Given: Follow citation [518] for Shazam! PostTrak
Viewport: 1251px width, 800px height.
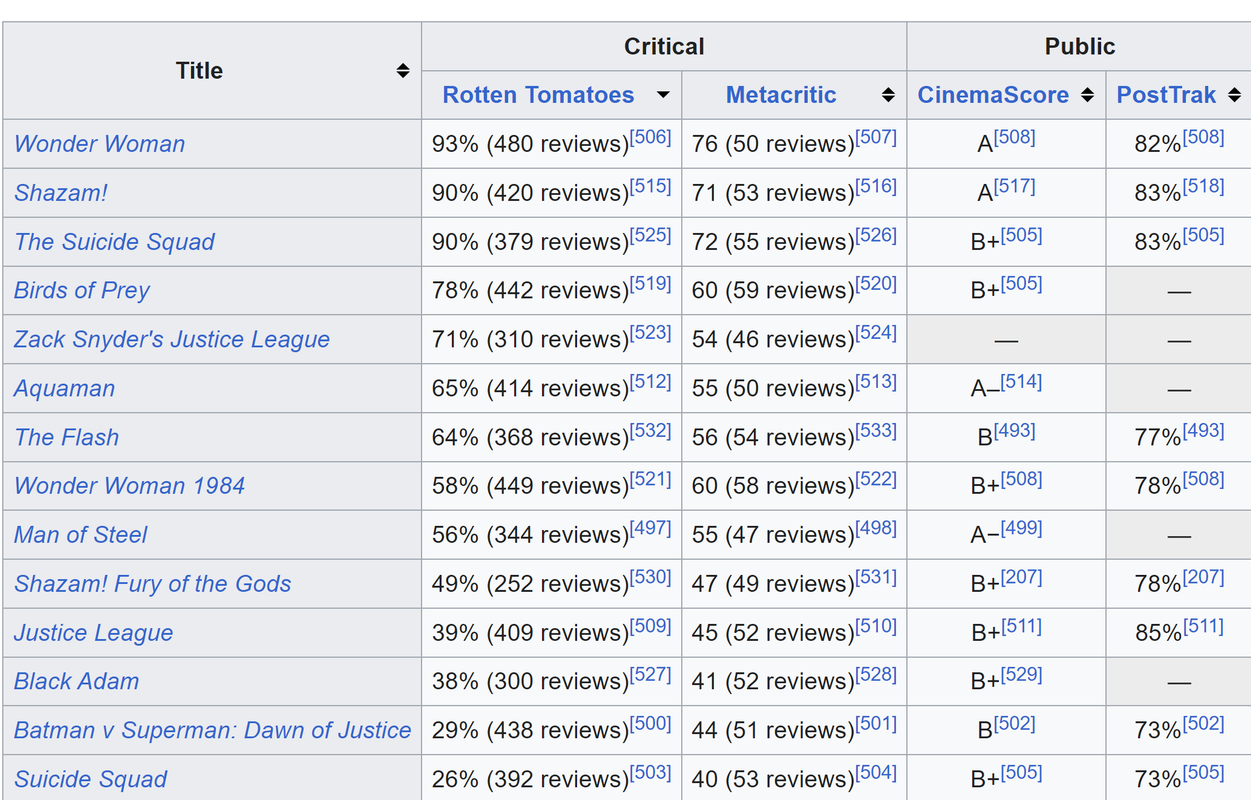Looking at the screenshot, I should pyautogui.click(x=1203, y=186).
